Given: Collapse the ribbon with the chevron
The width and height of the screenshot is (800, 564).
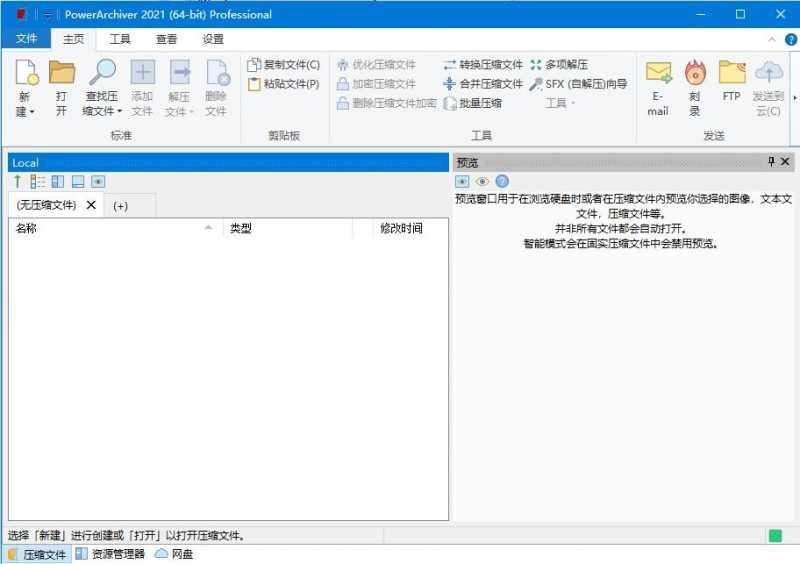Looking at the screenshot, I should tap(772, 39).
